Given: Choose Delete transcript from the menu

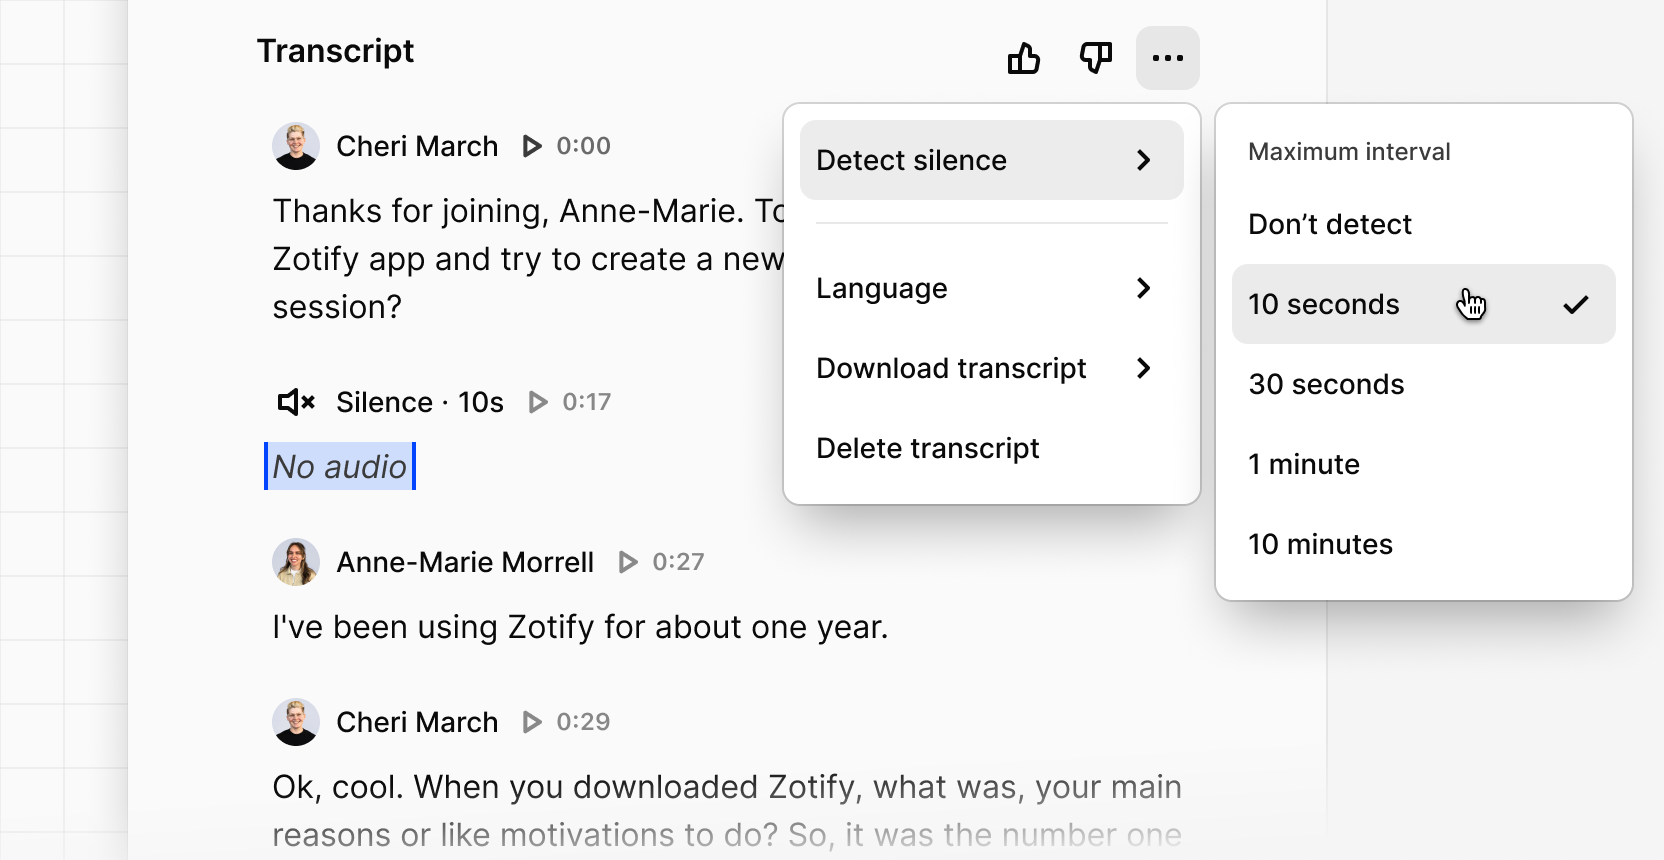Looking at the screenshot, I should pos(928,448).
